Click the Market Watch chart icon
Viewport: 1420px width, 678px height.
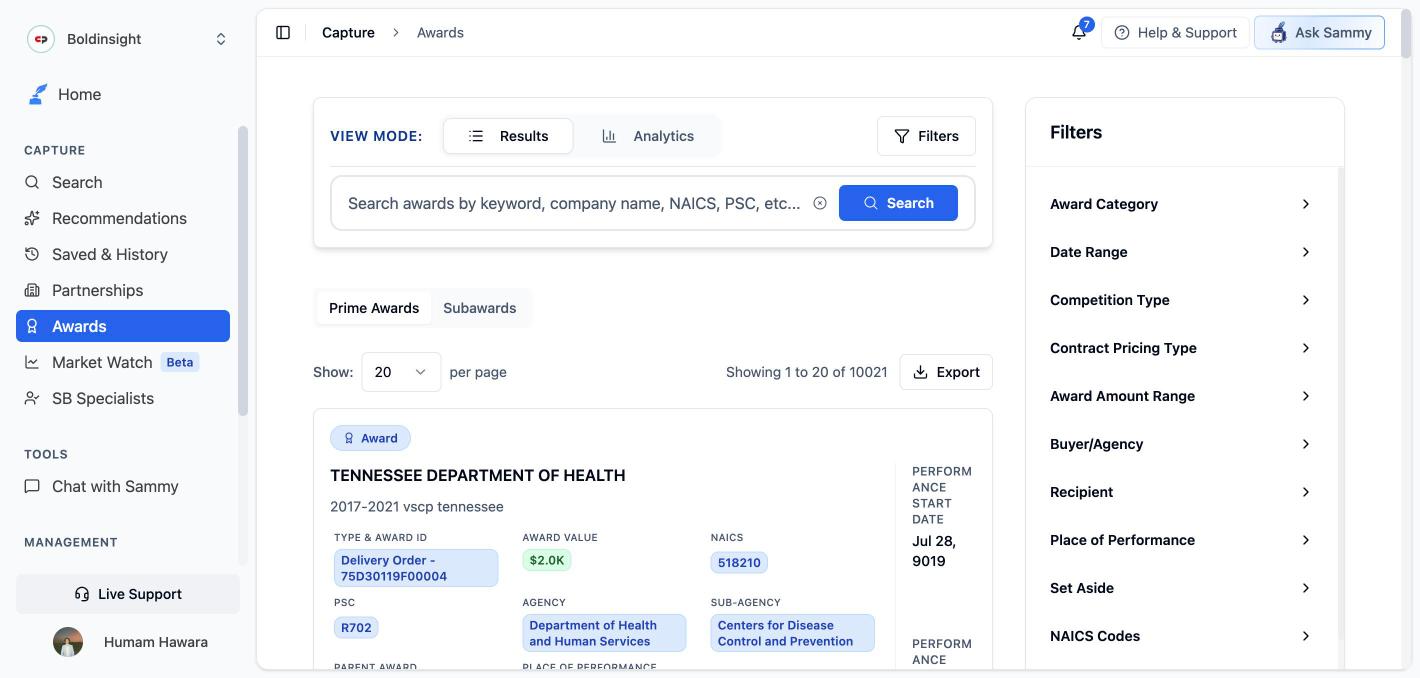pos(32,362)
